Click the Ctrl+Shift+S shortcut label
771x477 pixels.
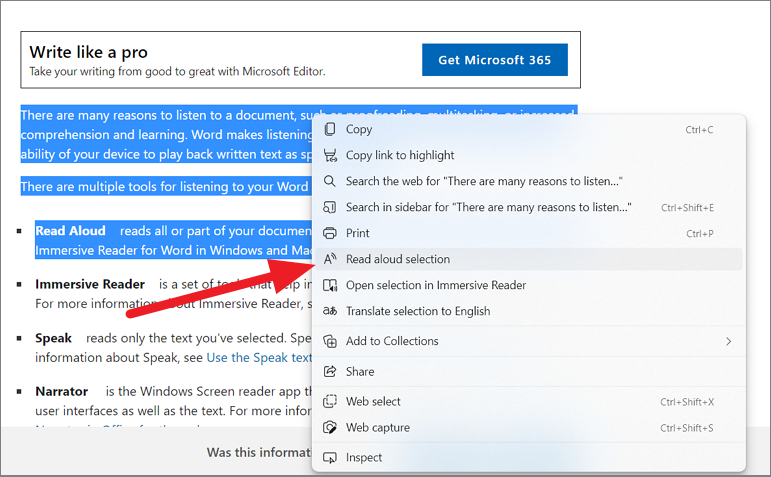(x=687, y=428)
